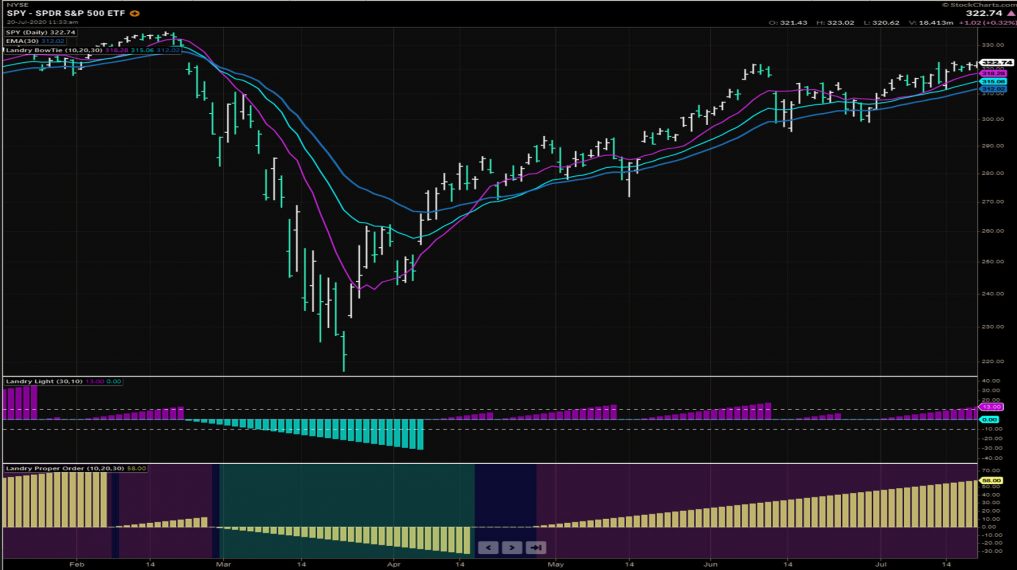Click the Open value 321.43

point(793,23)
